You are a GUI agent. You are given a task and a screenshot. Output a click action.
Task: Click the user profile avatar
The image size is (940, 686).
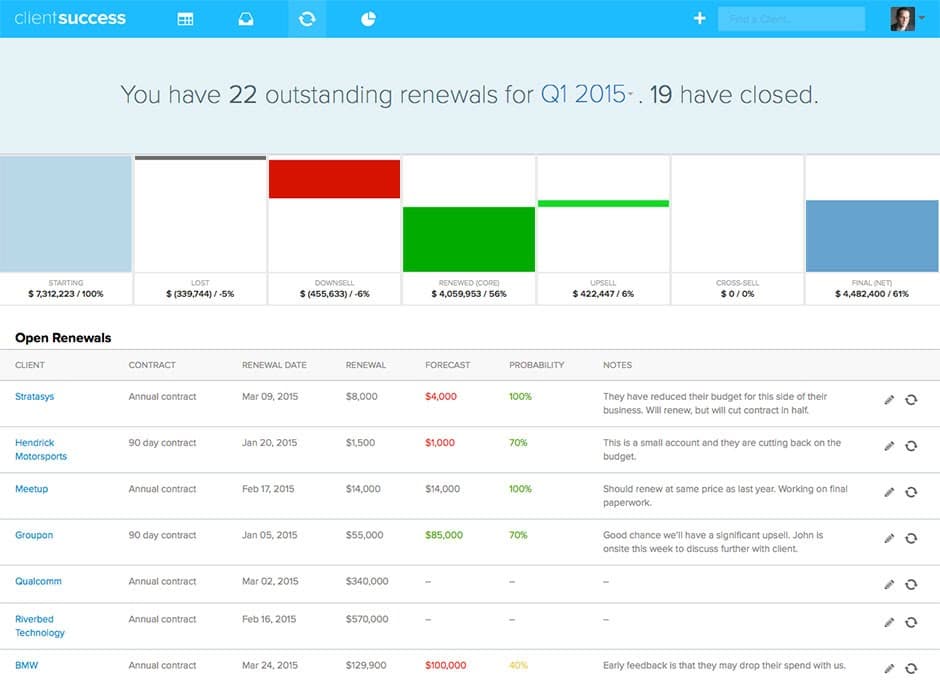[902, 19]
